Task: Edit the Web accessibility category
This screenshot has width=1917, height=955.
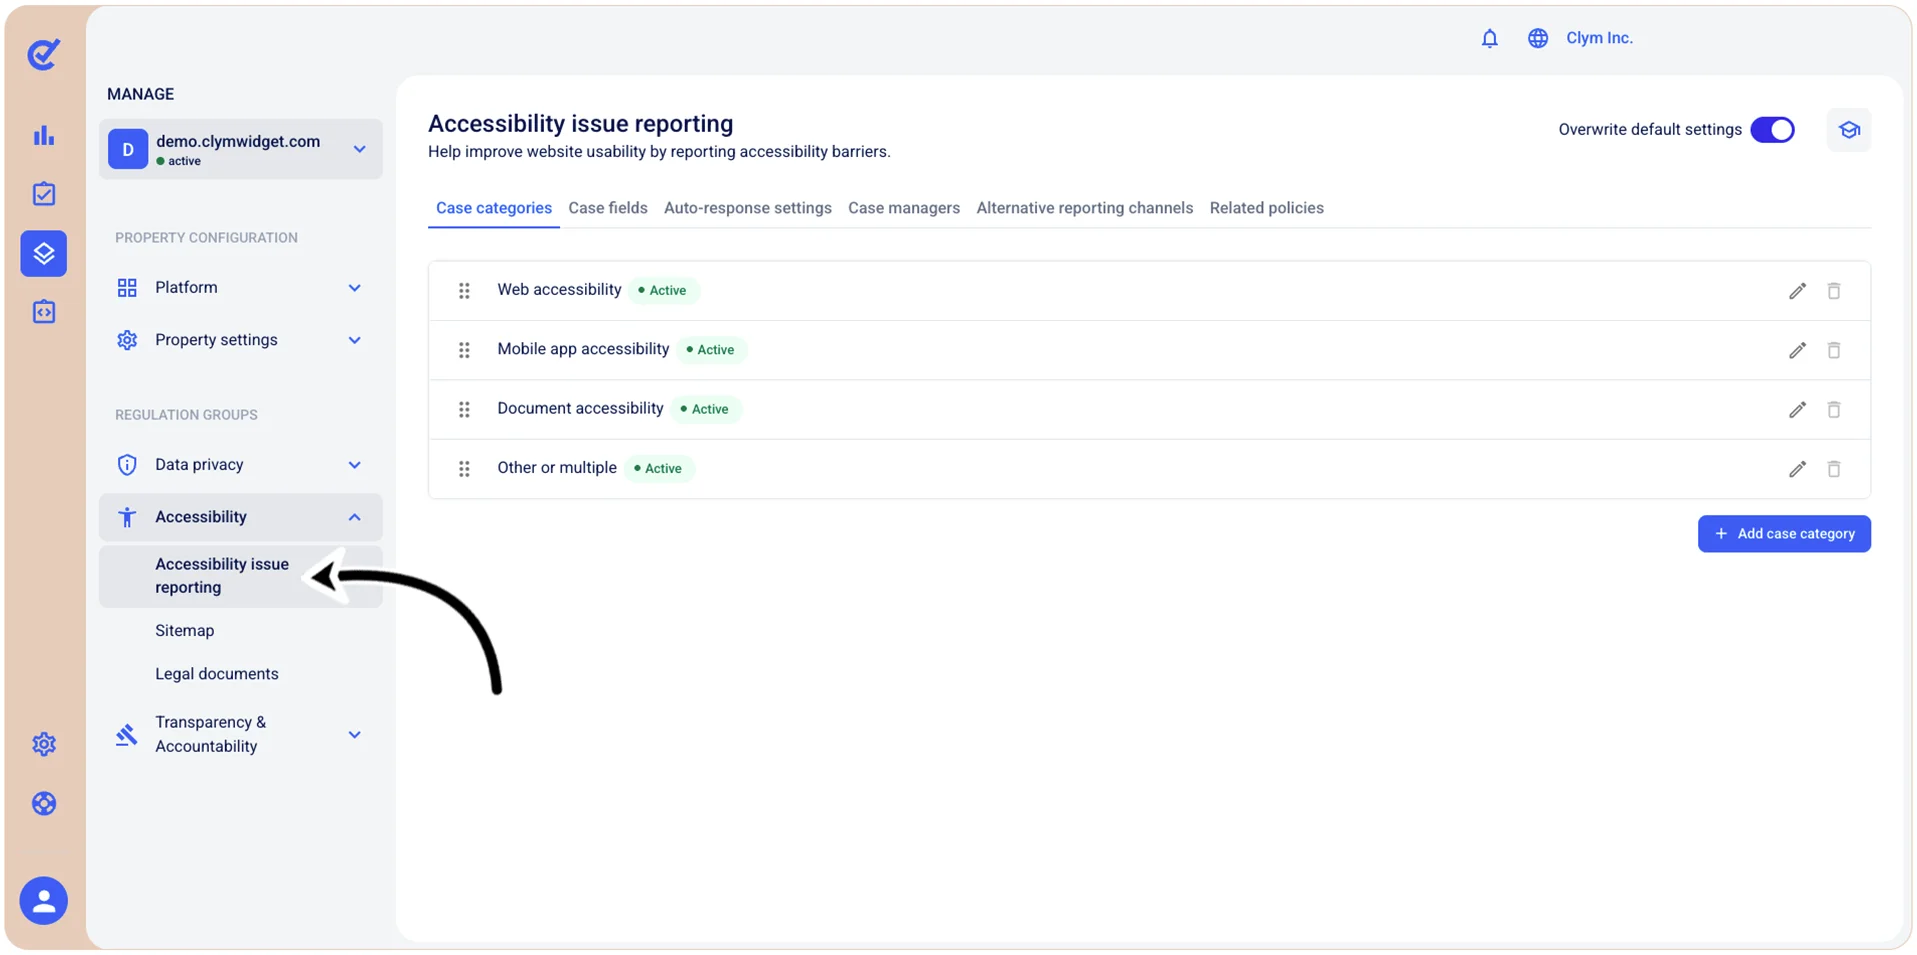Action: [x=1797, y=291]
